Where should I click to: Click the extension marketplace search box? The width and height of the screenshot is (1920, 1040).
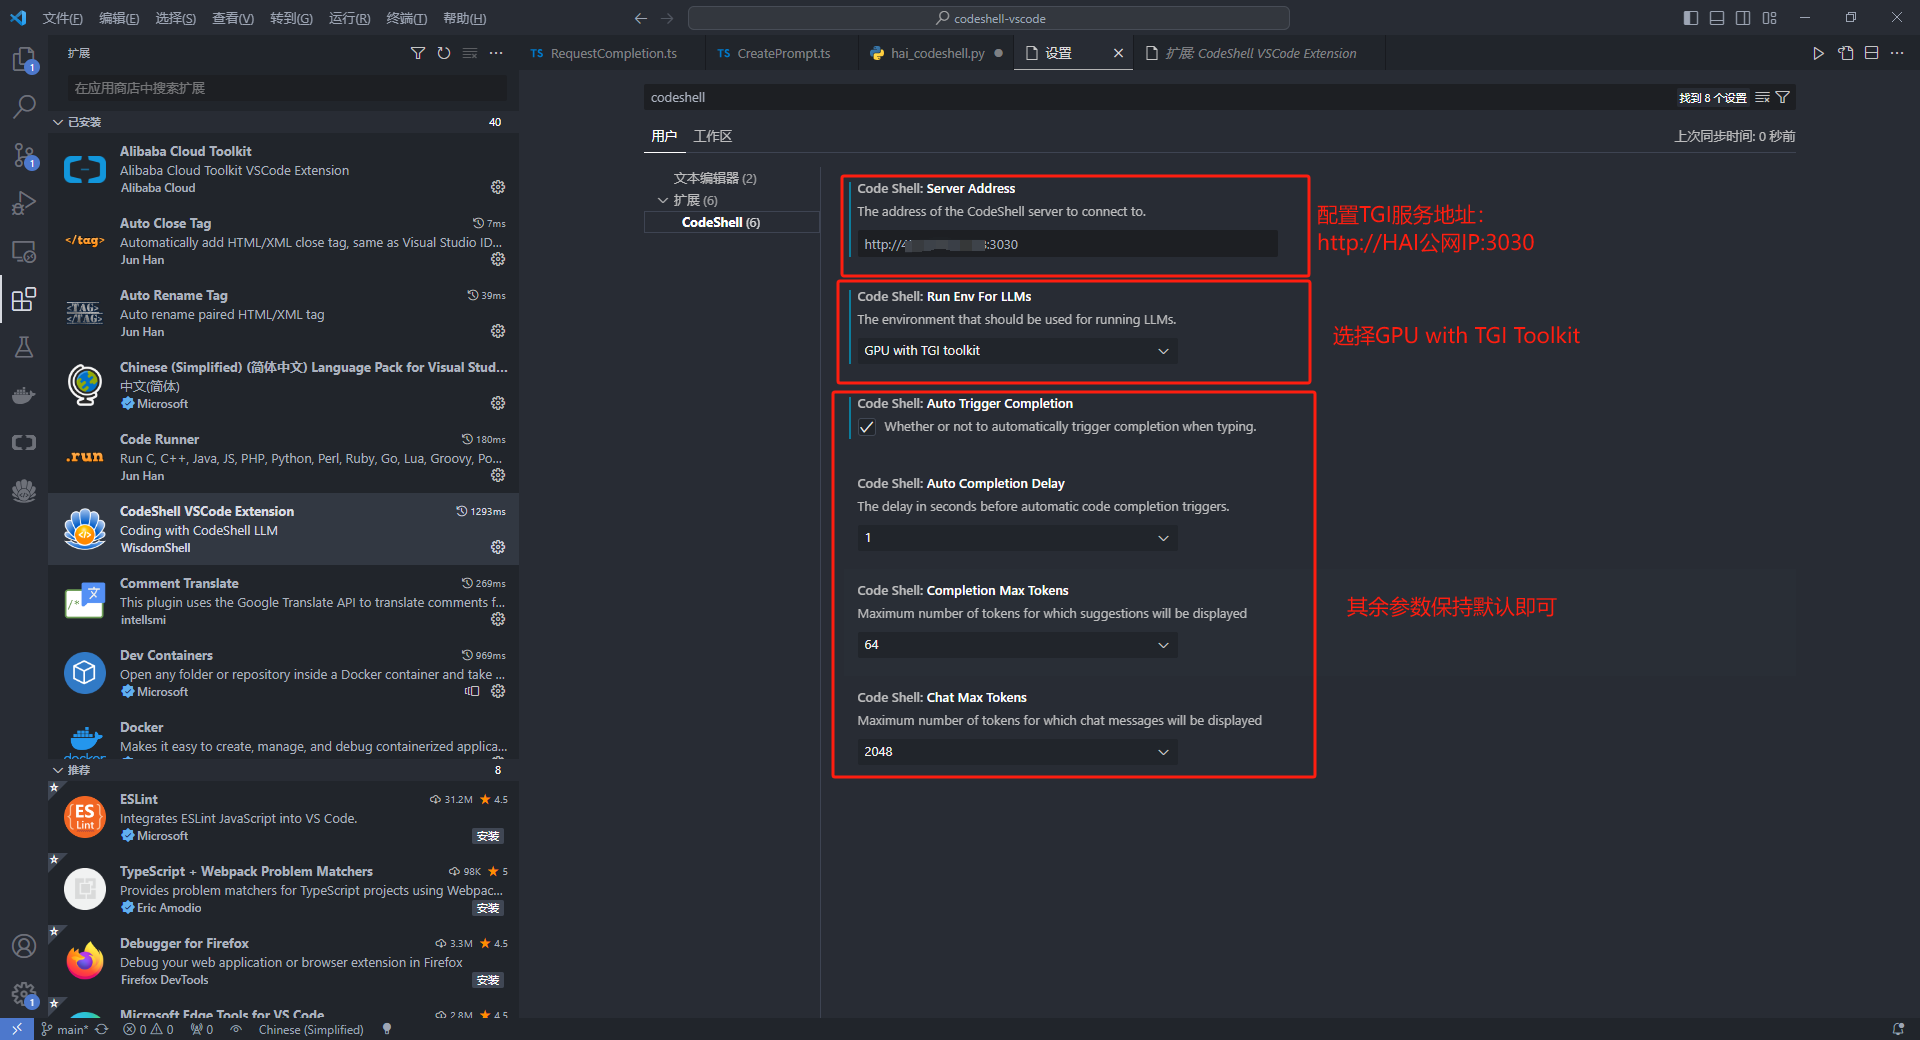coord(286,88)
